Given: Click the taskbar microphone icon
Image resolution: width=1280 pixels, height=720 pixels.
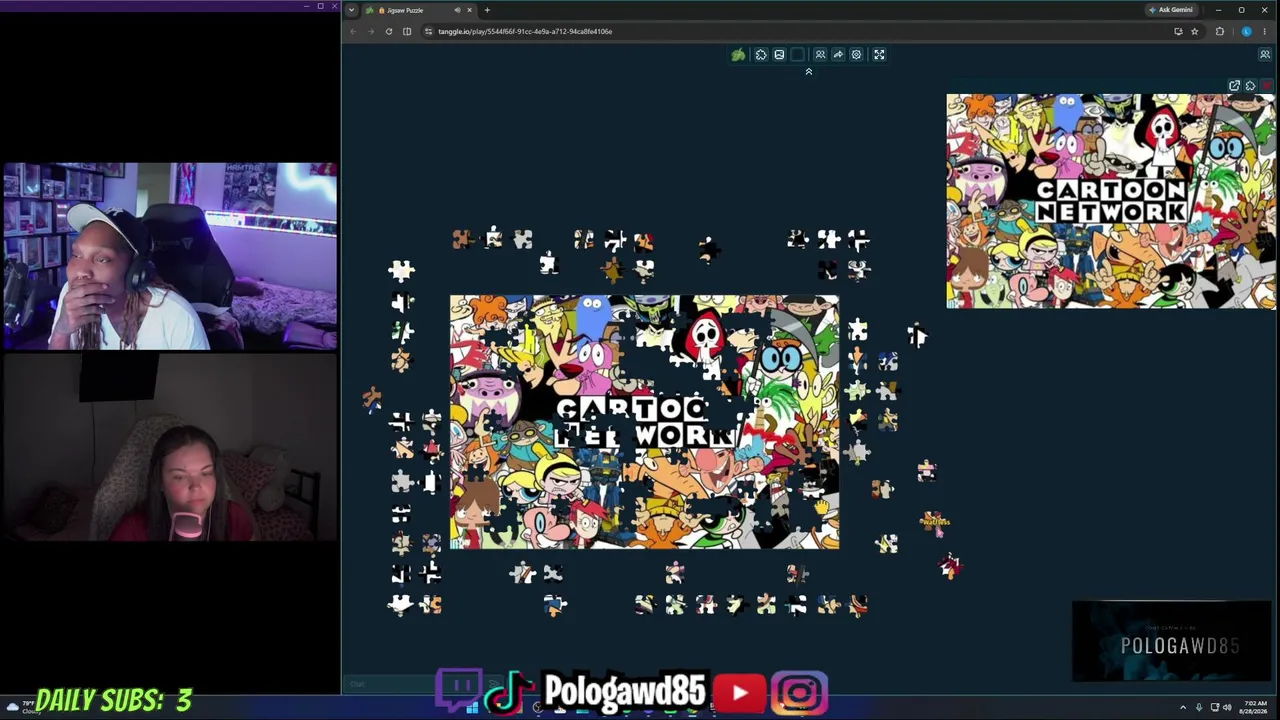Looking at the screenshot, I should click(x=1199, y=707).
